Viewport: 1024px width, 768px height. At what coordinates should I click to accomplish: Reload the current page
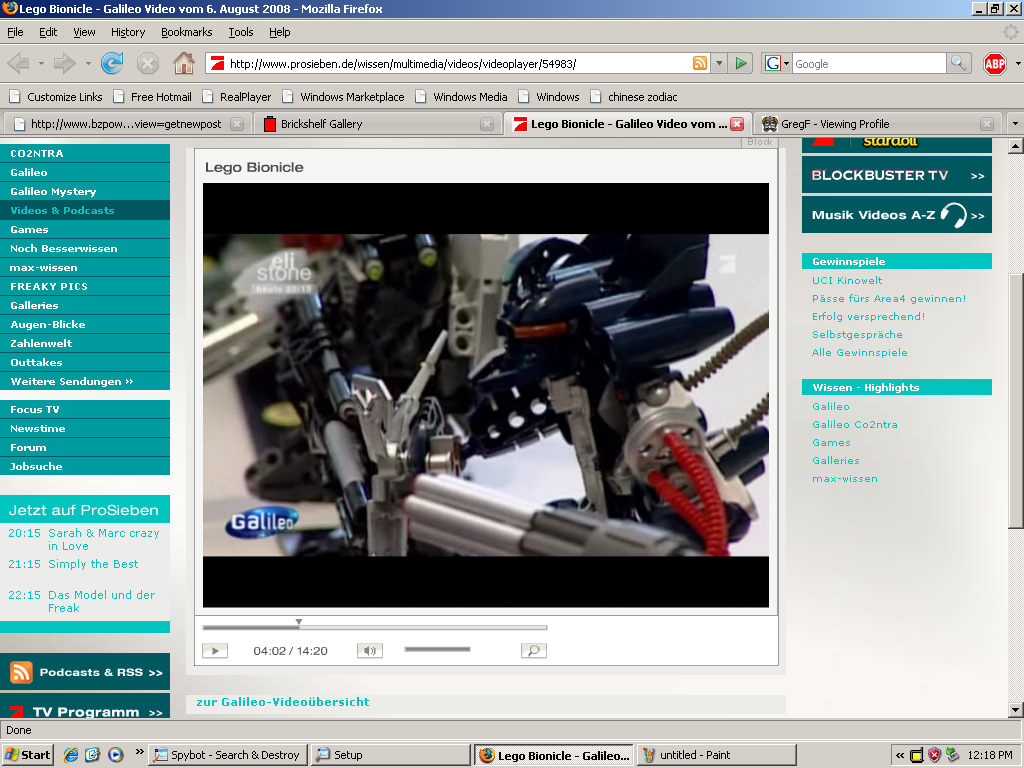(112, 63)
